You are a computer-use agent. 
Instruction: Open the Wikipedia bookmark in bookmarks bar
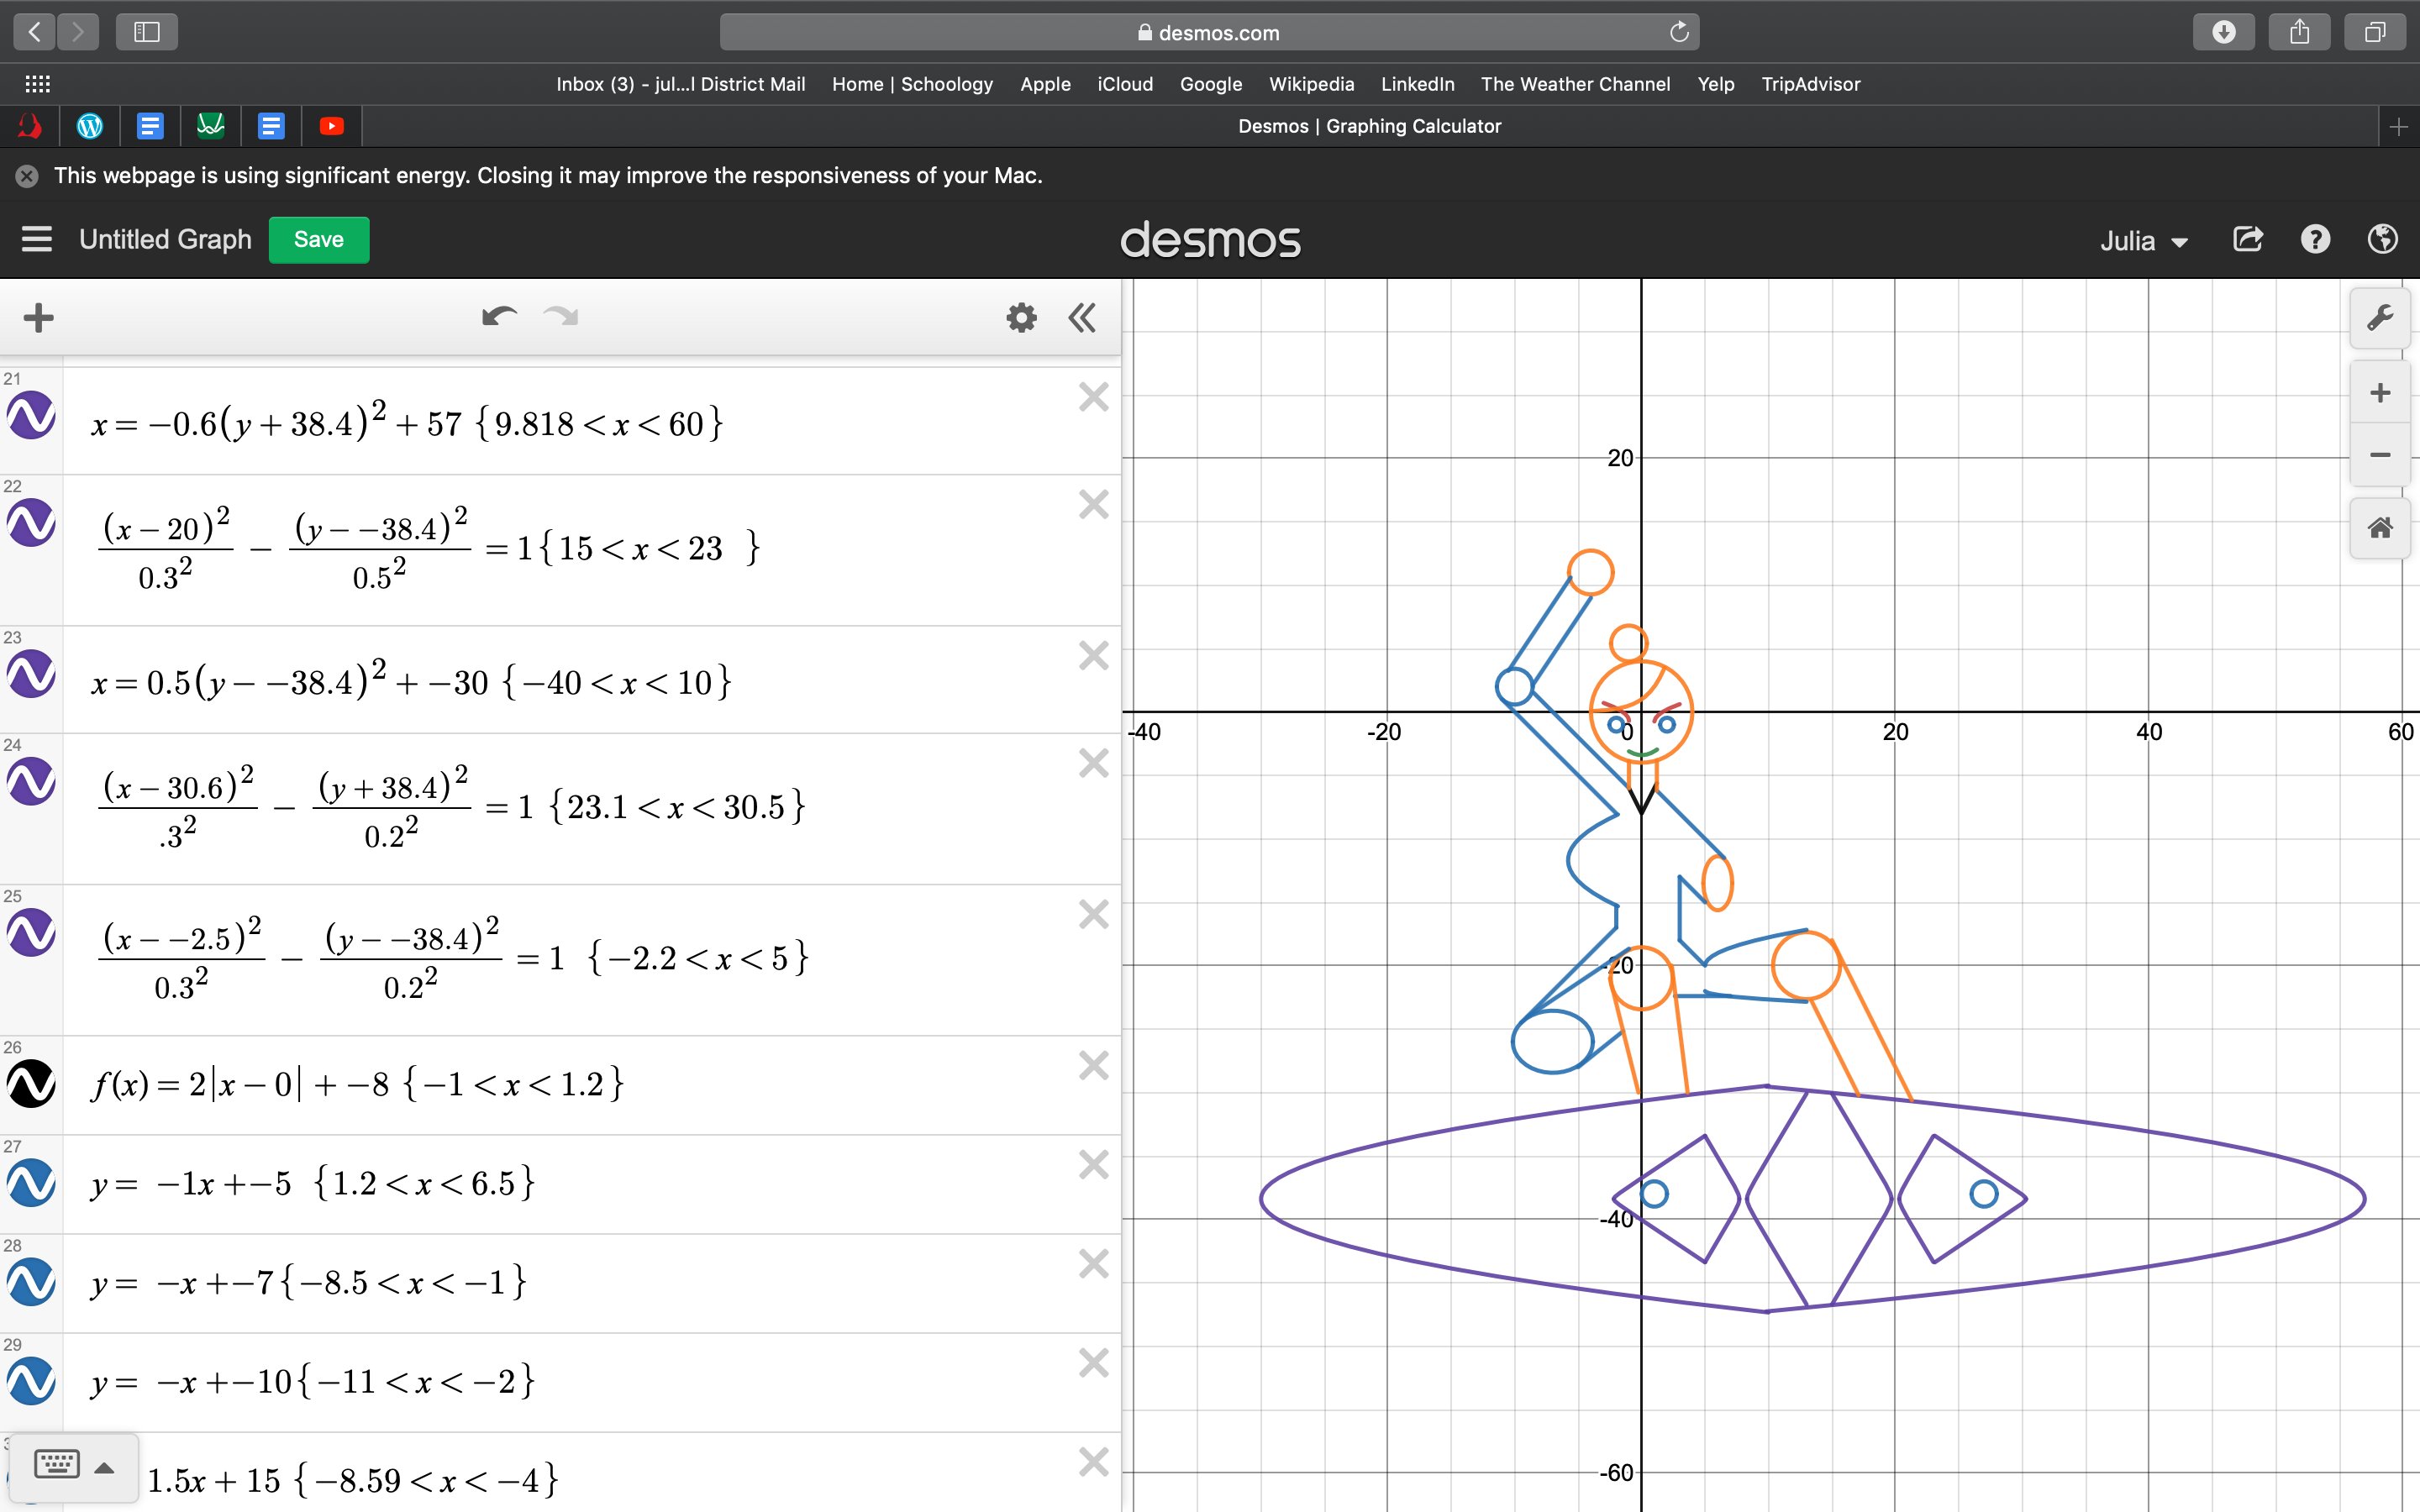pyautogui.click(x=1312, y=84)
